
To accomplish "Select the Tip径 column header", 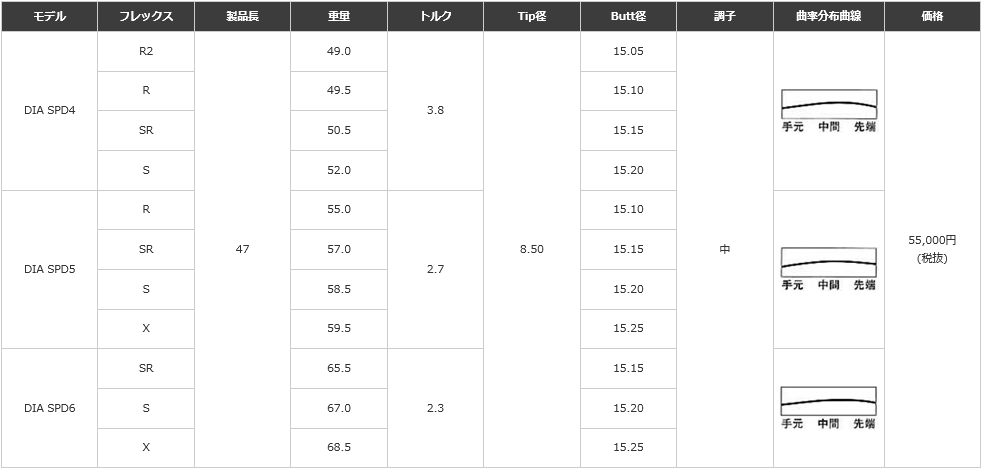I will [x=532, y=16].
